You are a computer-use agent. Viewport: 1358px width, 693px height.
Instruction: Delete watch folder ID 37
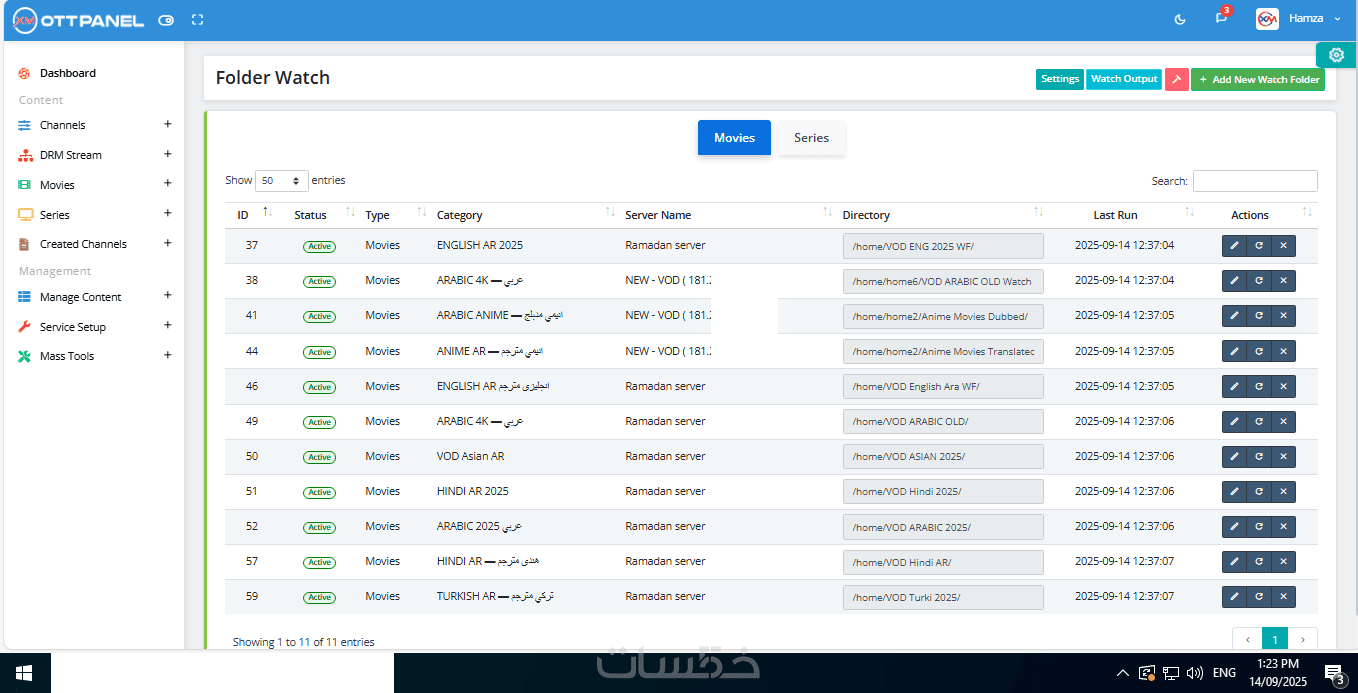click(1283, 246)
